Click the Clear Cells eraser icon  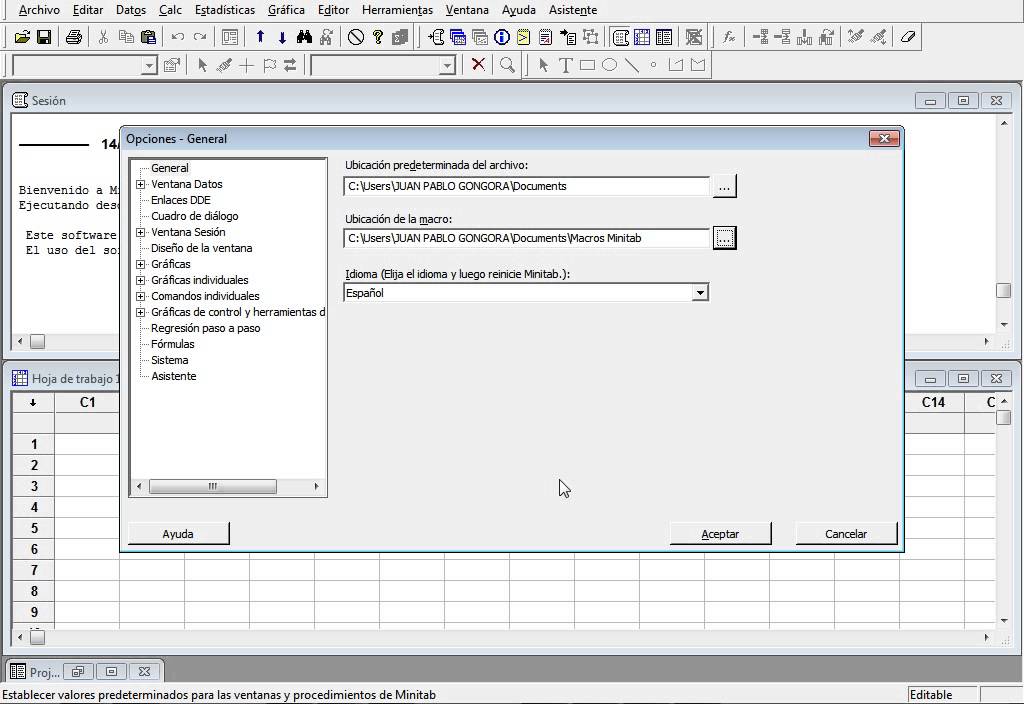[x=908, y=37]
